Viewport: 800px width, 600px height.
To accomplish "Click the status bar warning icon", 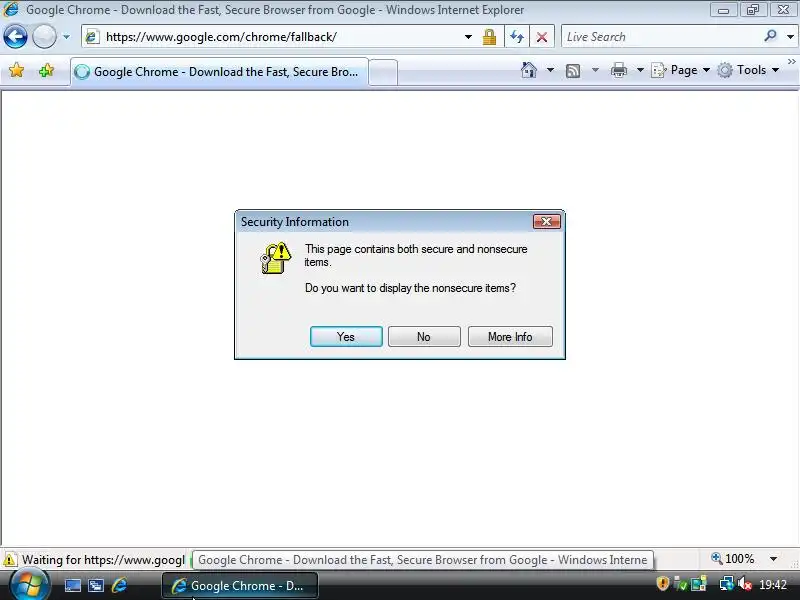I will pyautogui.click(x=10, y=560).
